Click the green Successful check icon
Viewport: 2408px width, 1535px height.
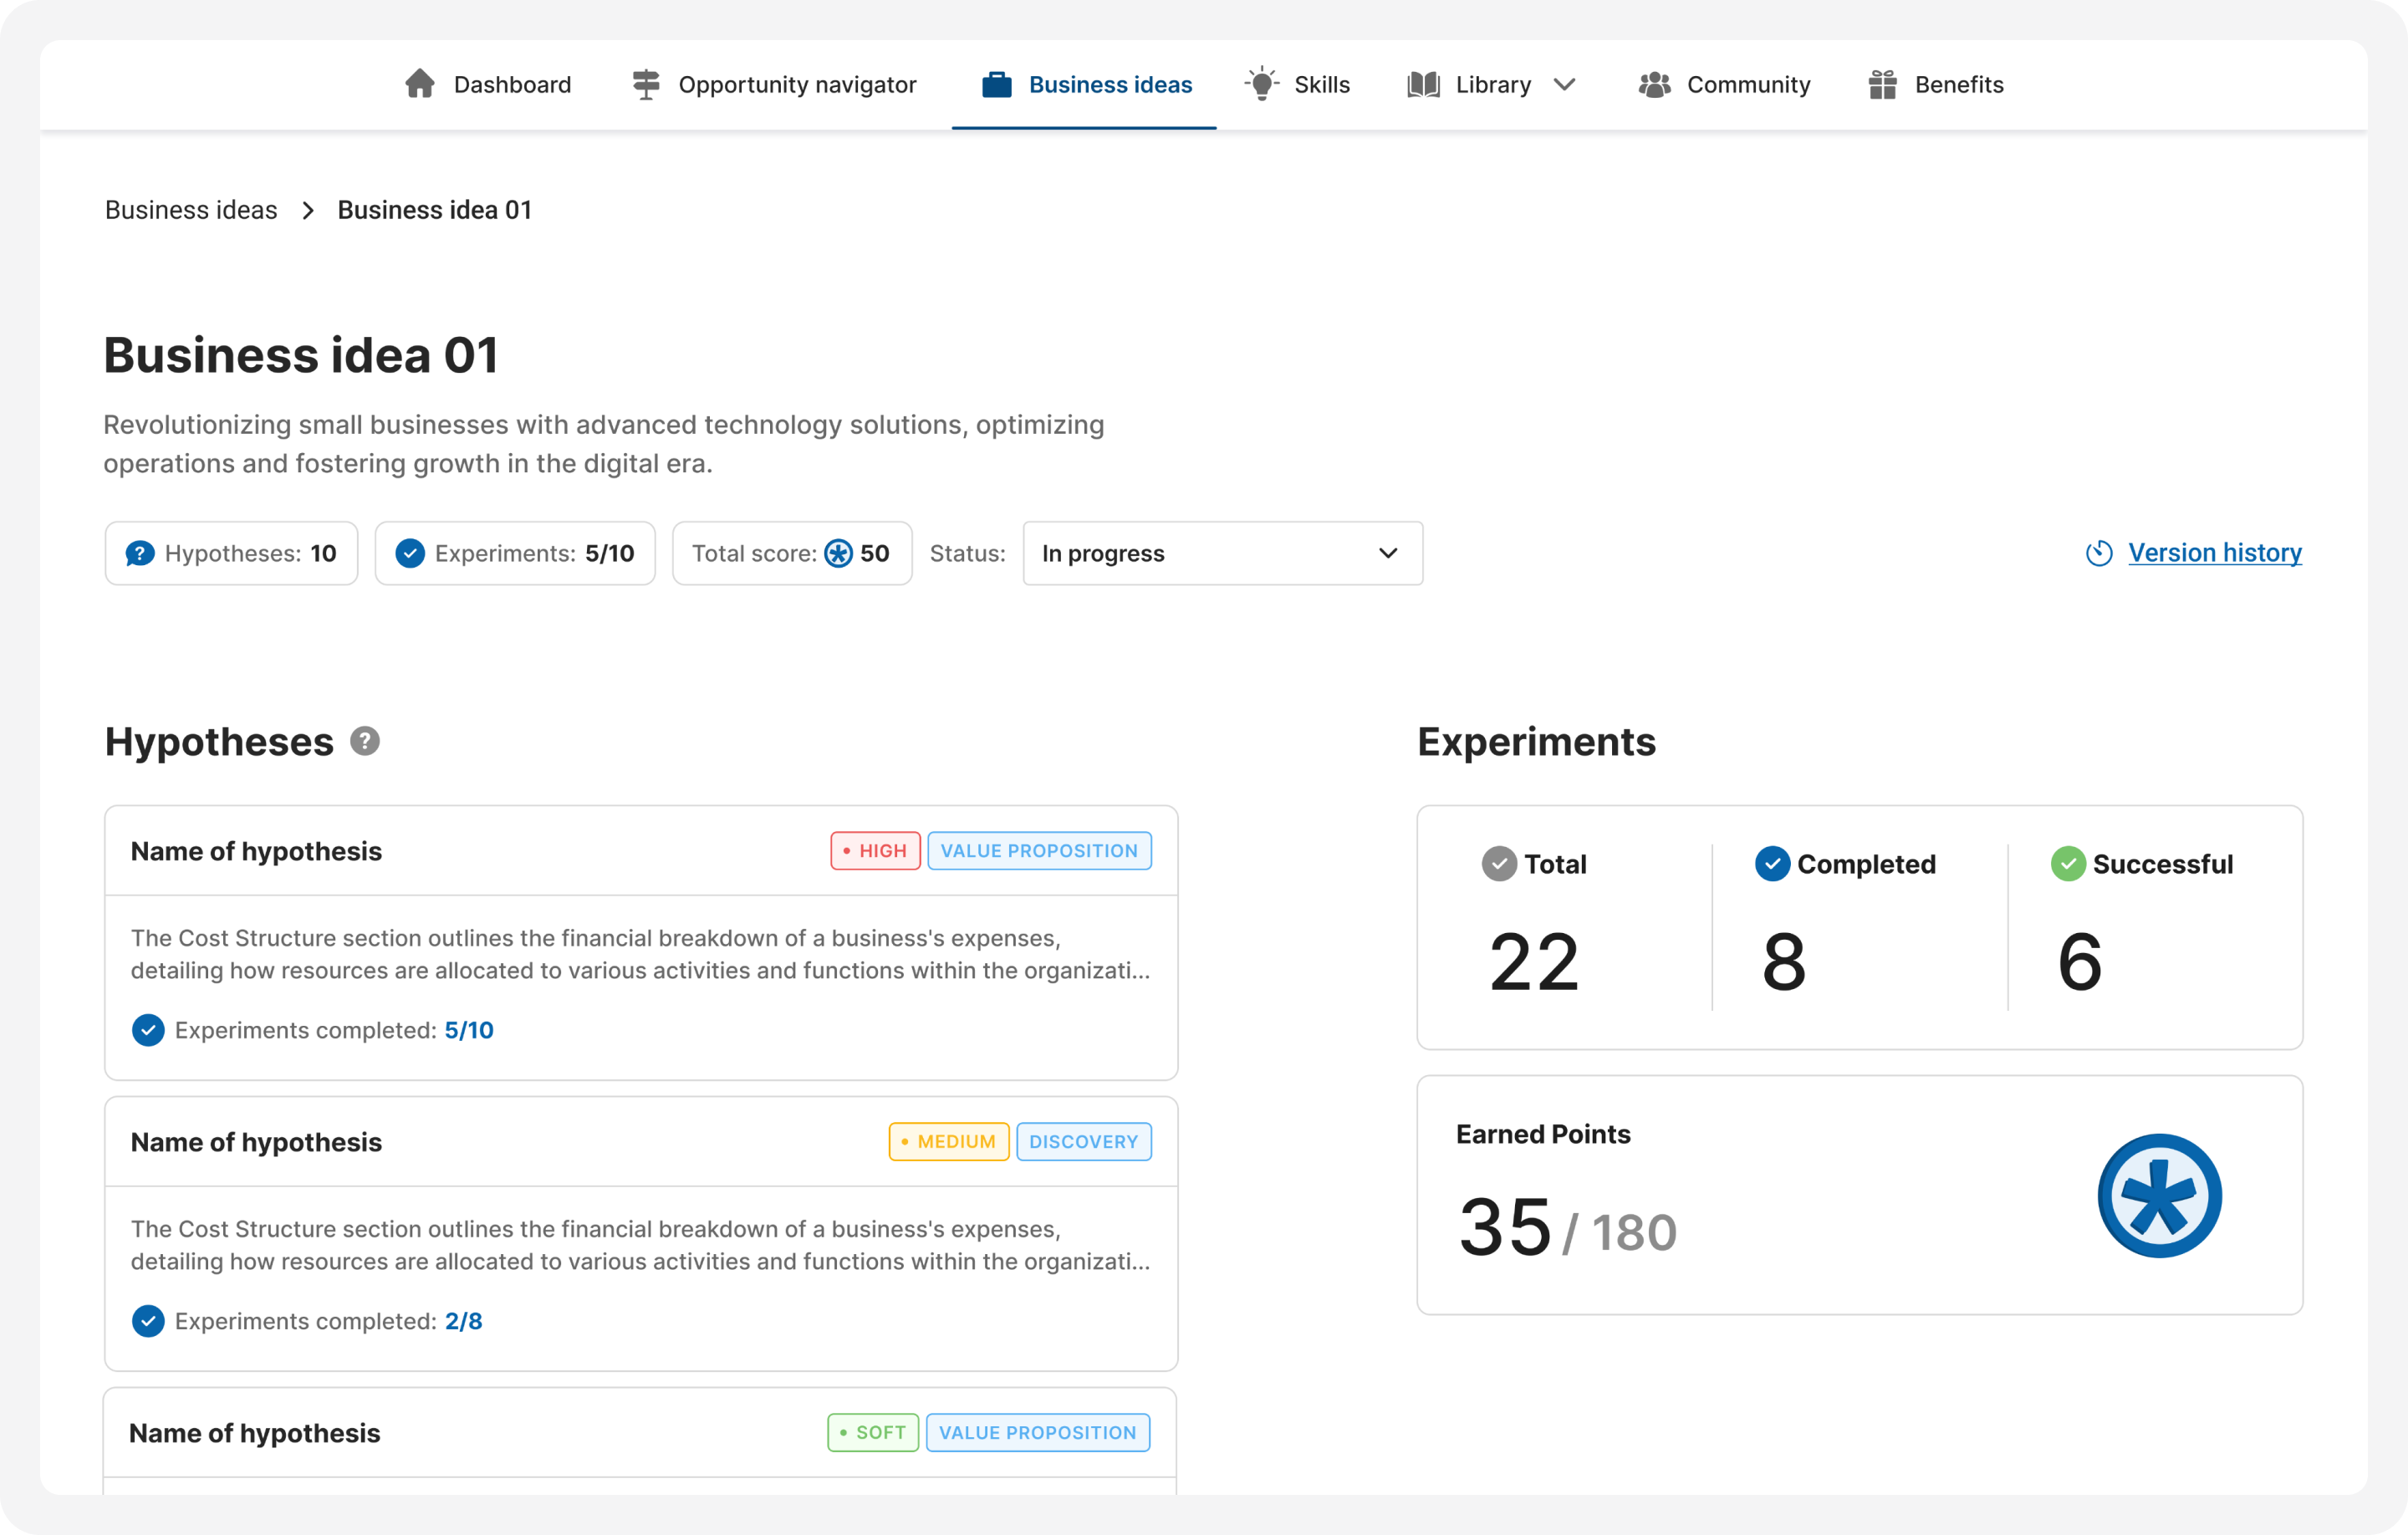pos(2068,864)
